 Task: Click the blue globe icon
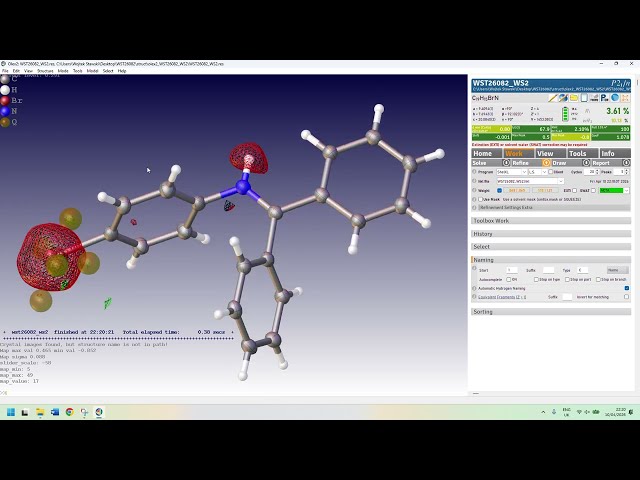click(x=615, y=98)
